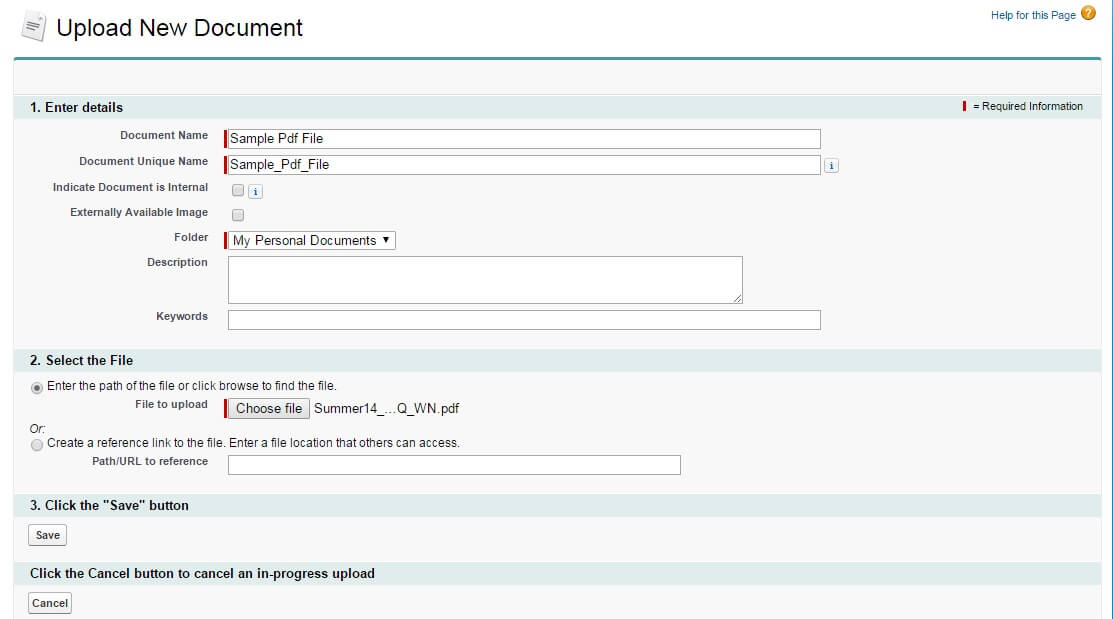Select the Enter the path of the file radio button
Image resolution: width=1113 pixels, height=619 pixels.
click(x=36, y=387)
